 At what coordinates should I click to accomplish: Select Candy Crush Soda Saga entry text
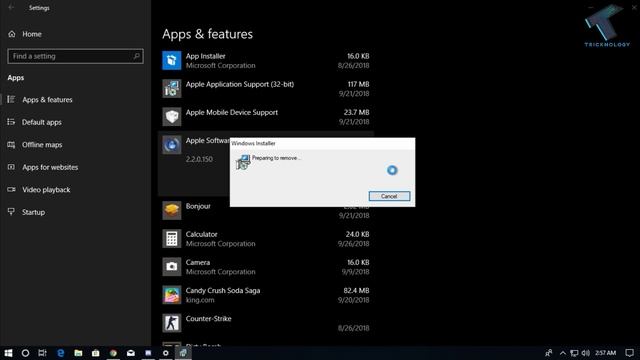pyautogui.click(x=223, y=291)
